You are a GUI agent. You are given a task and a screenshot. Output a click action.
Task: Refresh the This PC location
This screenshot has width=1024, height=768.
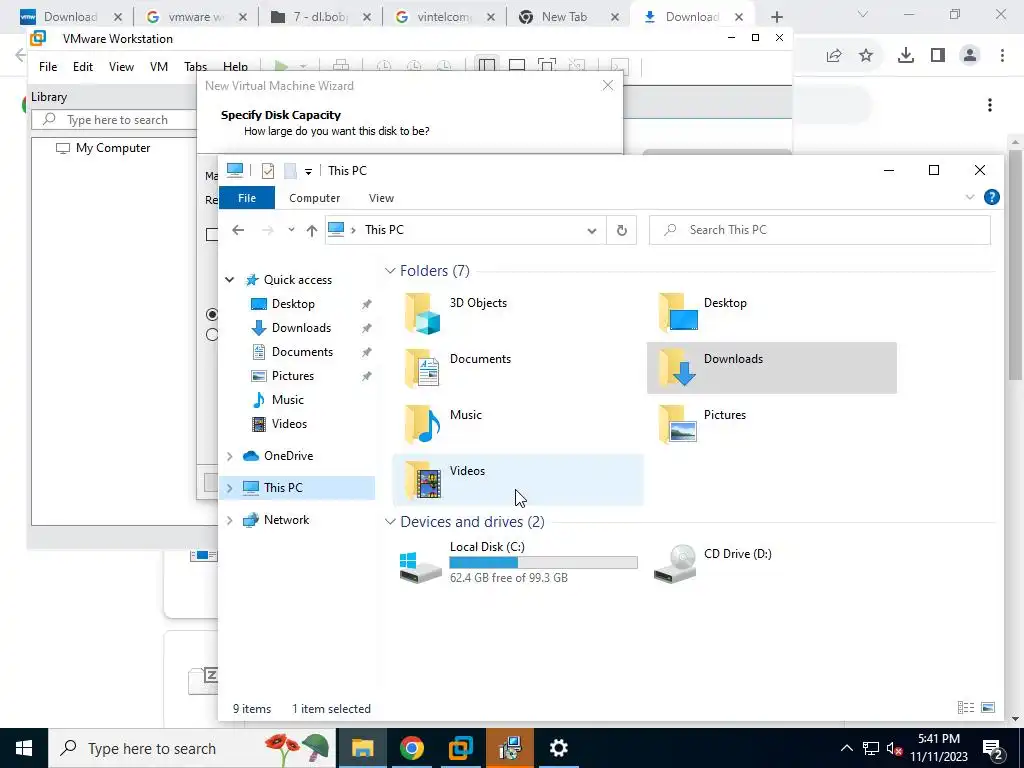pos(622,230)
